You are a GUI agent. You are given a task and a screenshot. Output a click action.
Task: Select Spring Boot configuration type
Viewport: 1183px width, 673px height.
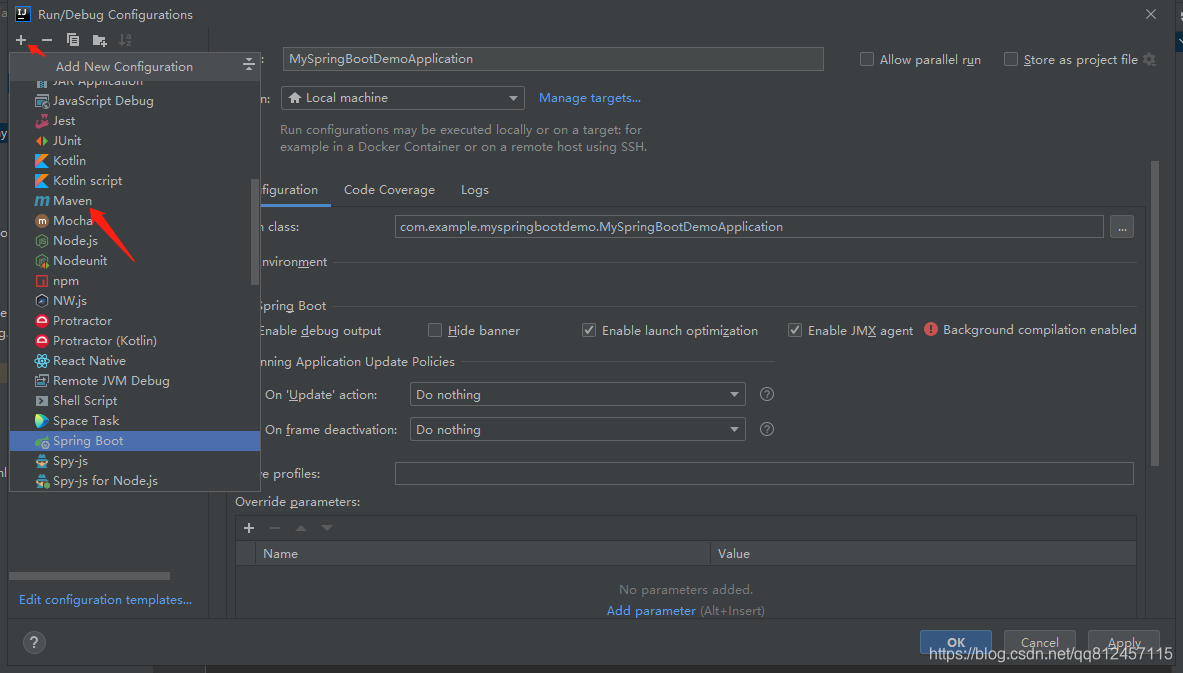click(x=134, y=441)
